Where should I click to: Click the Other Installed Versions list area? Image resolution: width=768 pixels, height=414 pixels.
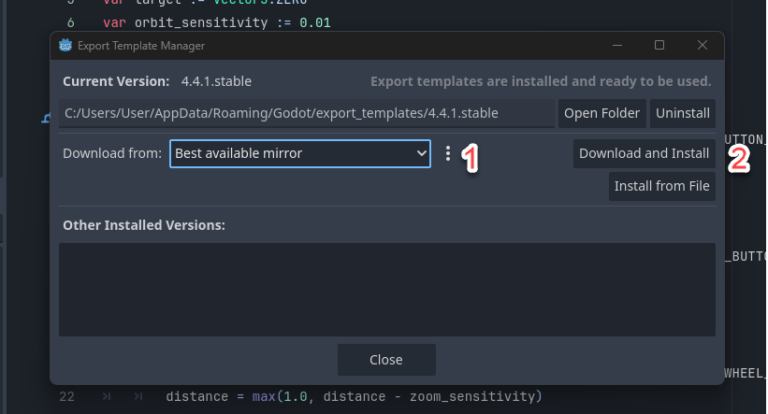point(387,290)
